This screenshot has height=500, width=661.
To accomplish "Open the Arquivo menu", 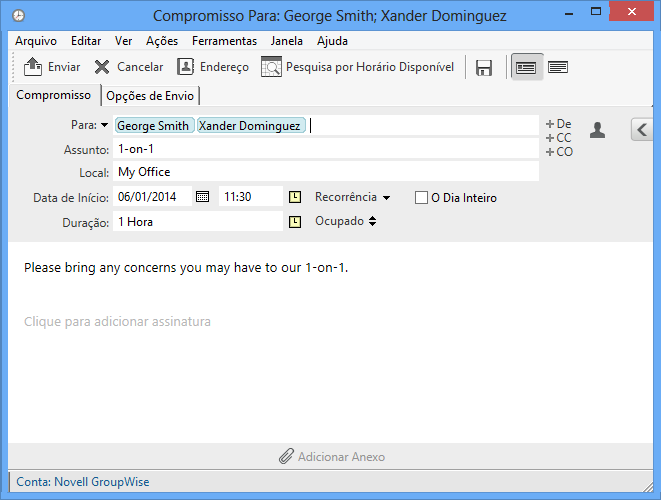I will 36,41.
